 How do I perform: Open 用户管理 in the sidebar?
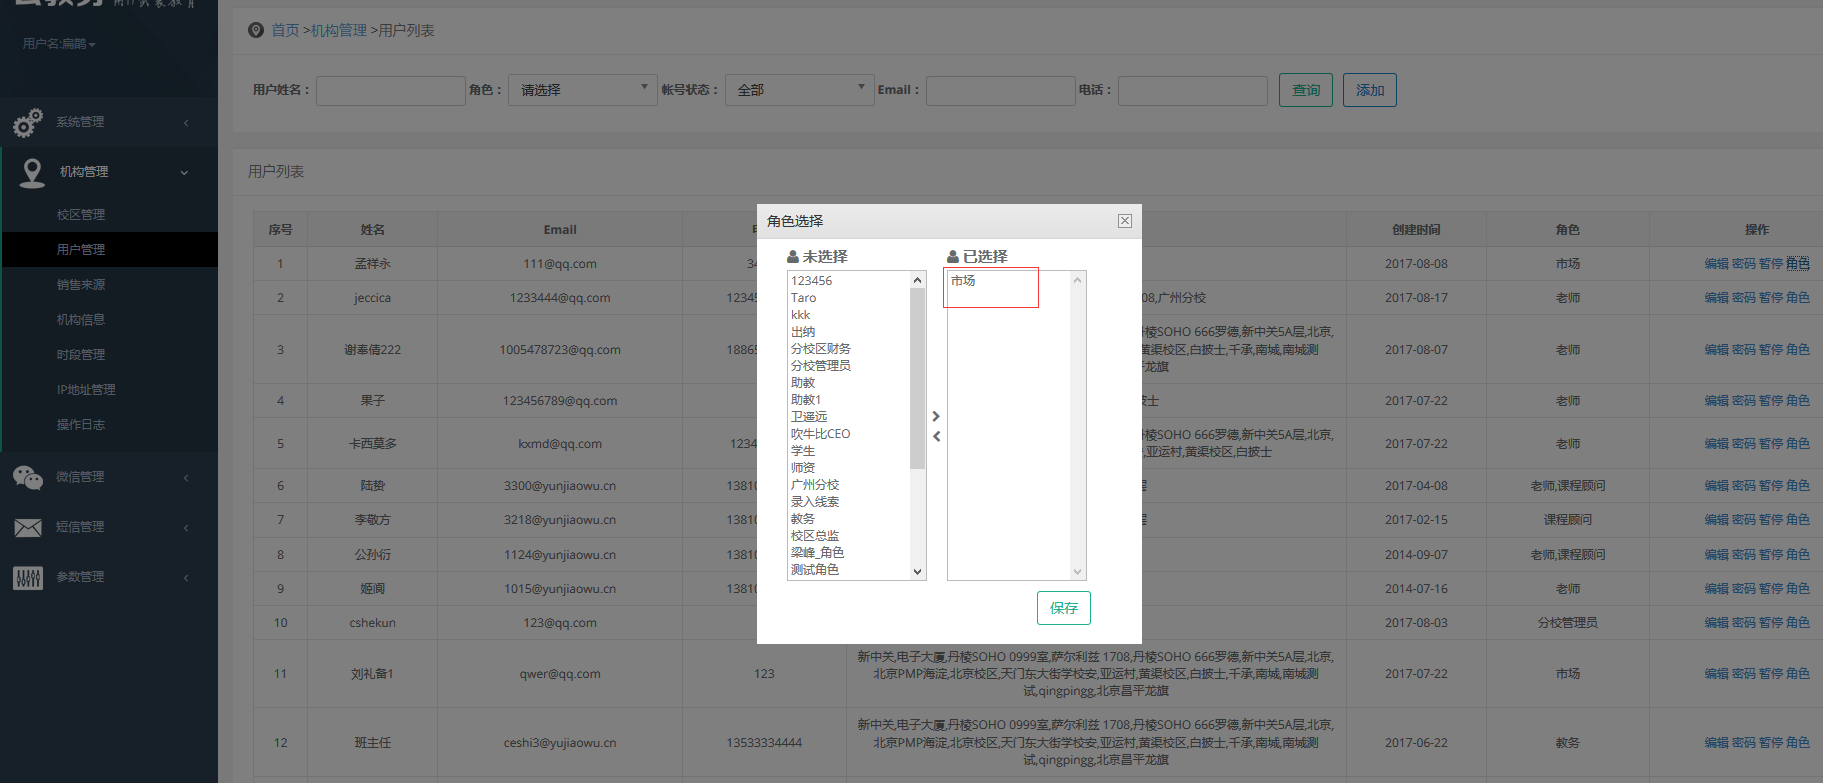pyautogui.click(x=81, y=249)
